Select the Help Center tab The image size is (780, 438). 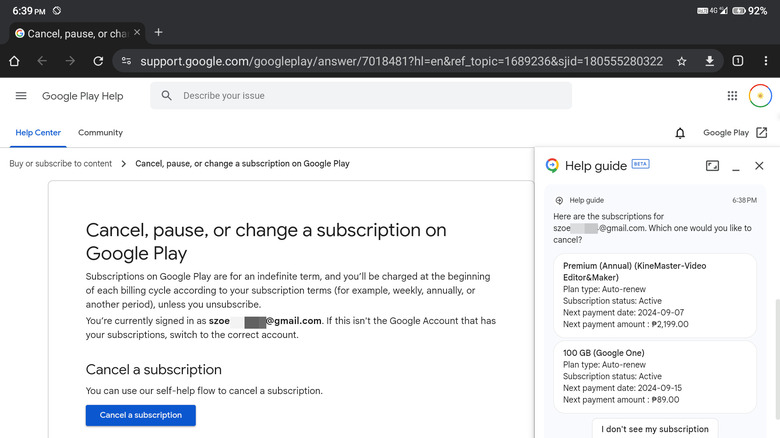(x=37, y=133)
